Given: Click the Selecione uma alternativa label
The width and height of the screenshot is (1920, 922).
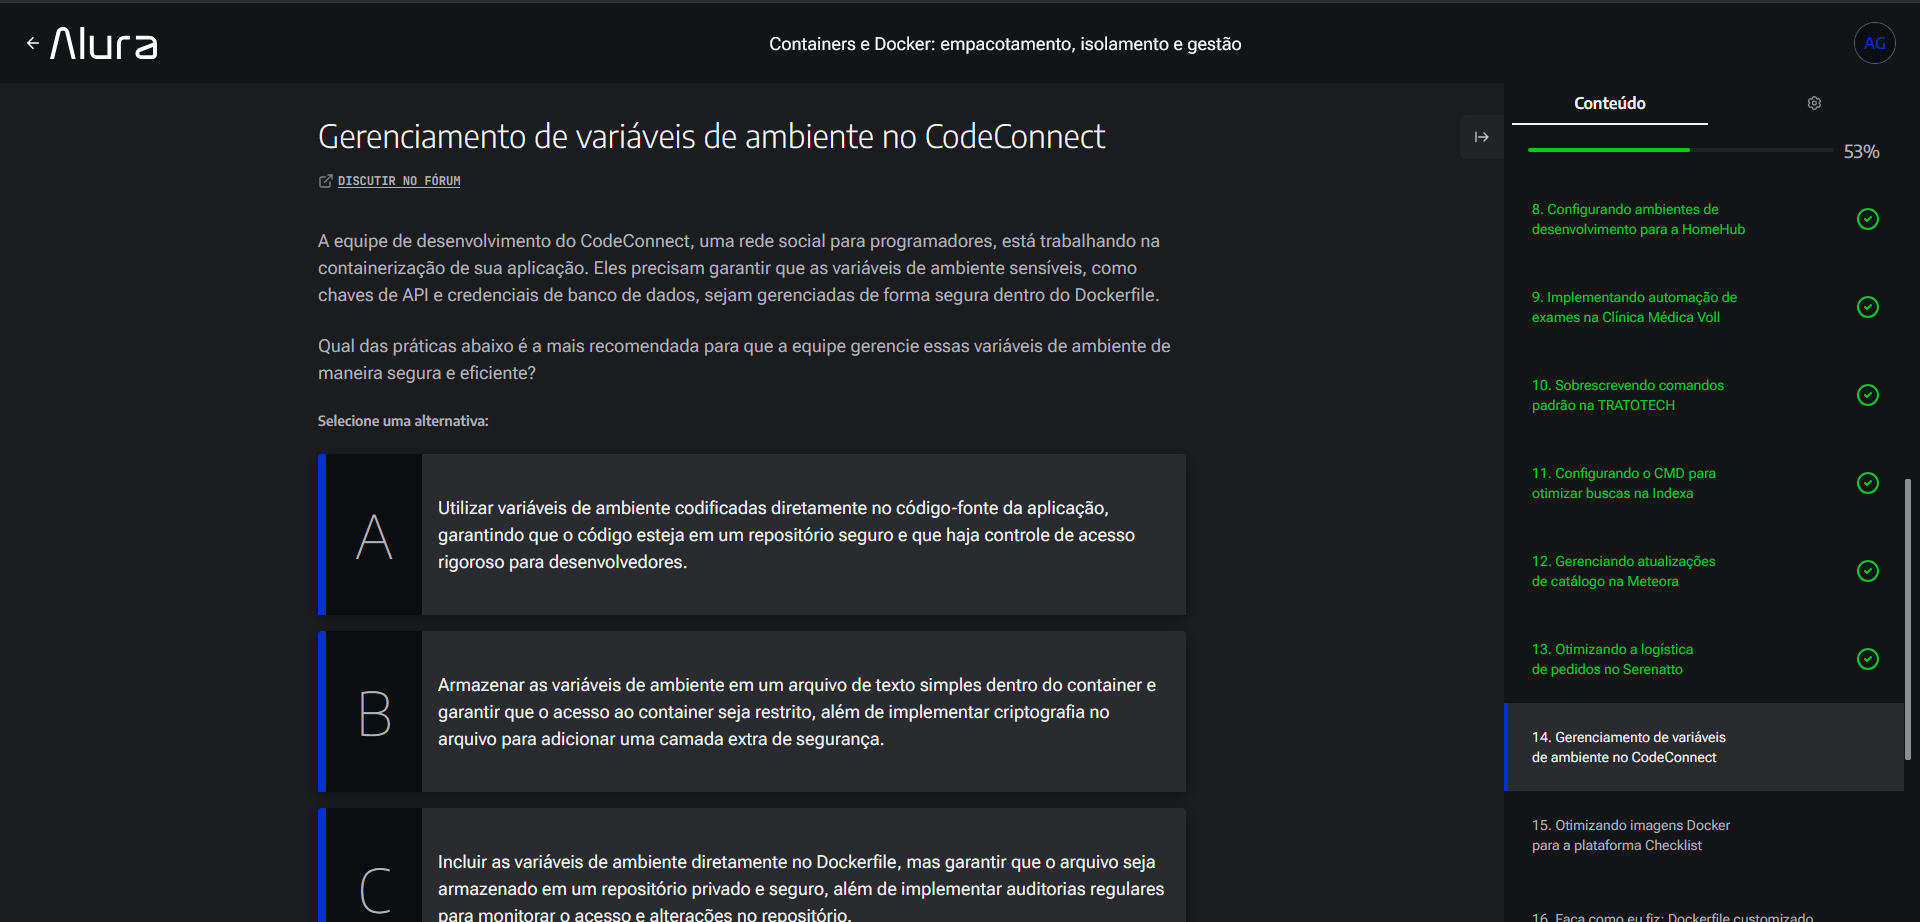Looking at the screenshot, I should pyautogui.click(x=403, y=421).
